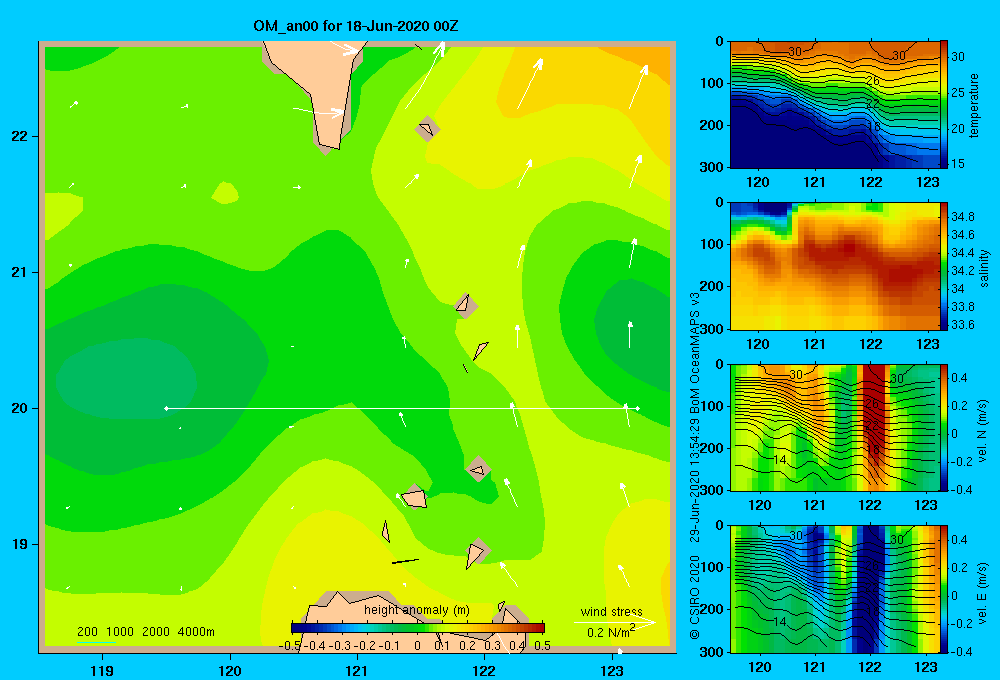Click the 30 value on temperature colorbar
Image resolution: width=1000 pixels, height=680 pixels.
958,57
